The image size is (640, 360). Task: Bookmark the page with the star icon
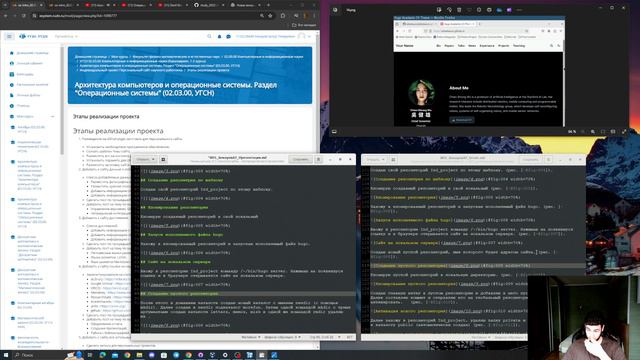[270, 16]
